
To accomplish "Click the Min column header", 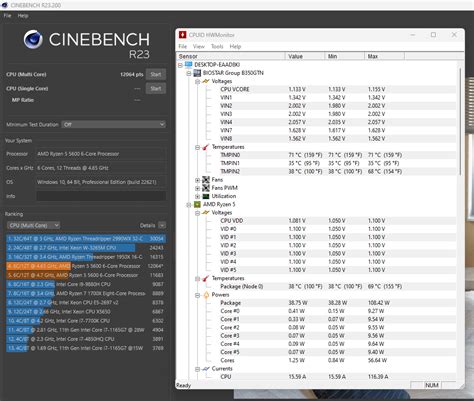I will tap(345, 56).
